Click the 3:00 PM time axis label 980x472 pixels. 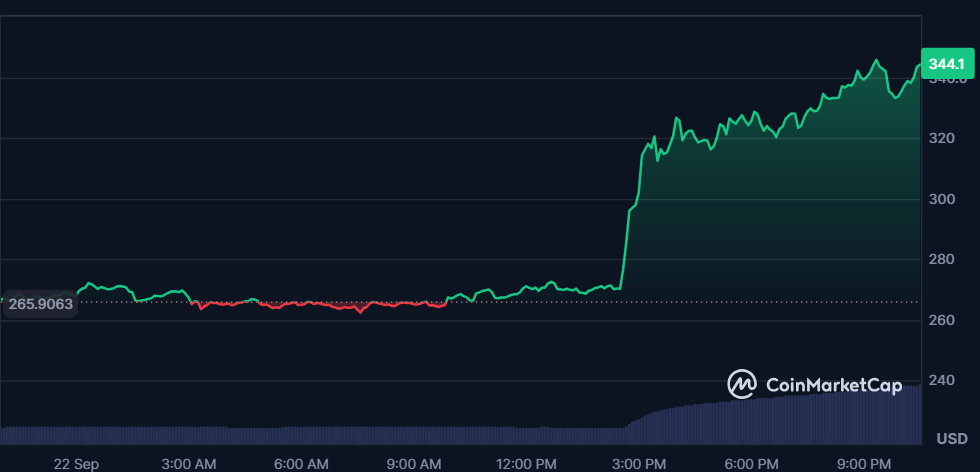[x=639, y=464]
